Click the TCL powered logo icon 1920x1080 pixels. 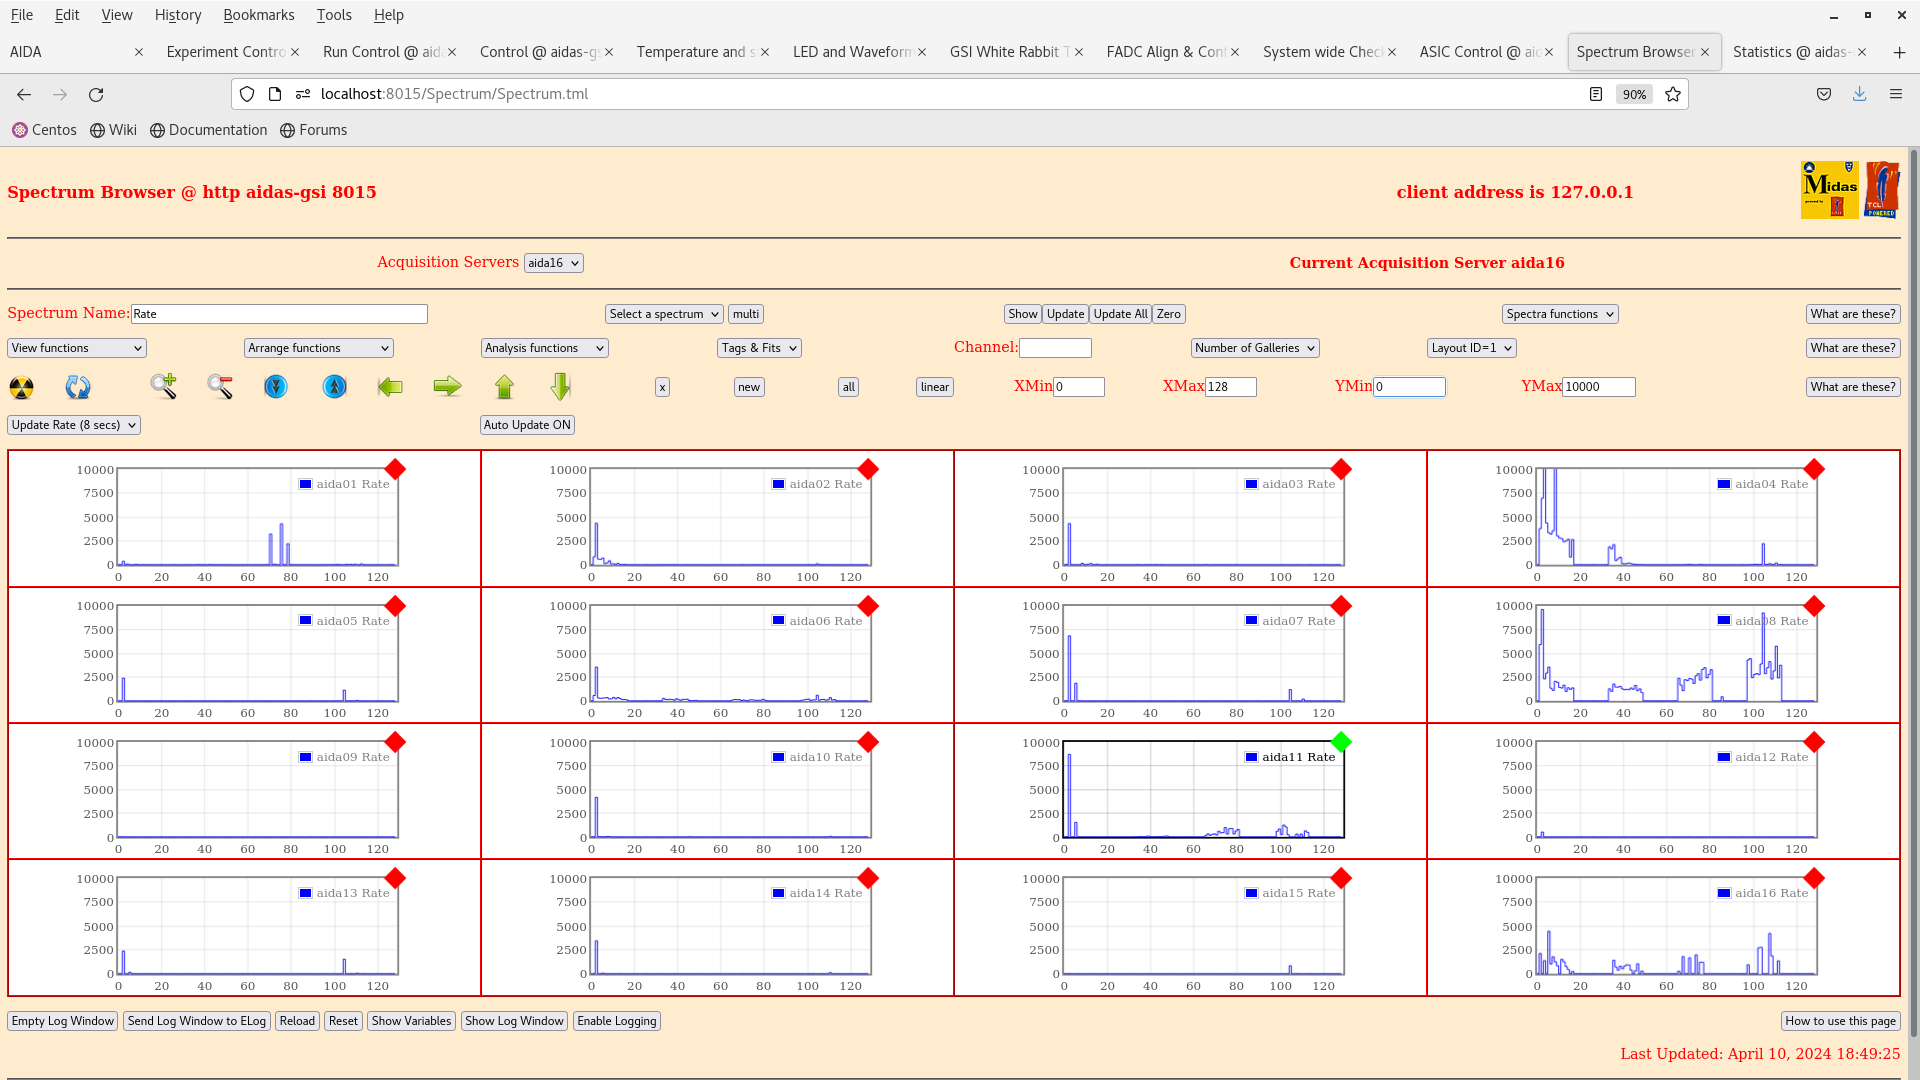pos(1881,190)
